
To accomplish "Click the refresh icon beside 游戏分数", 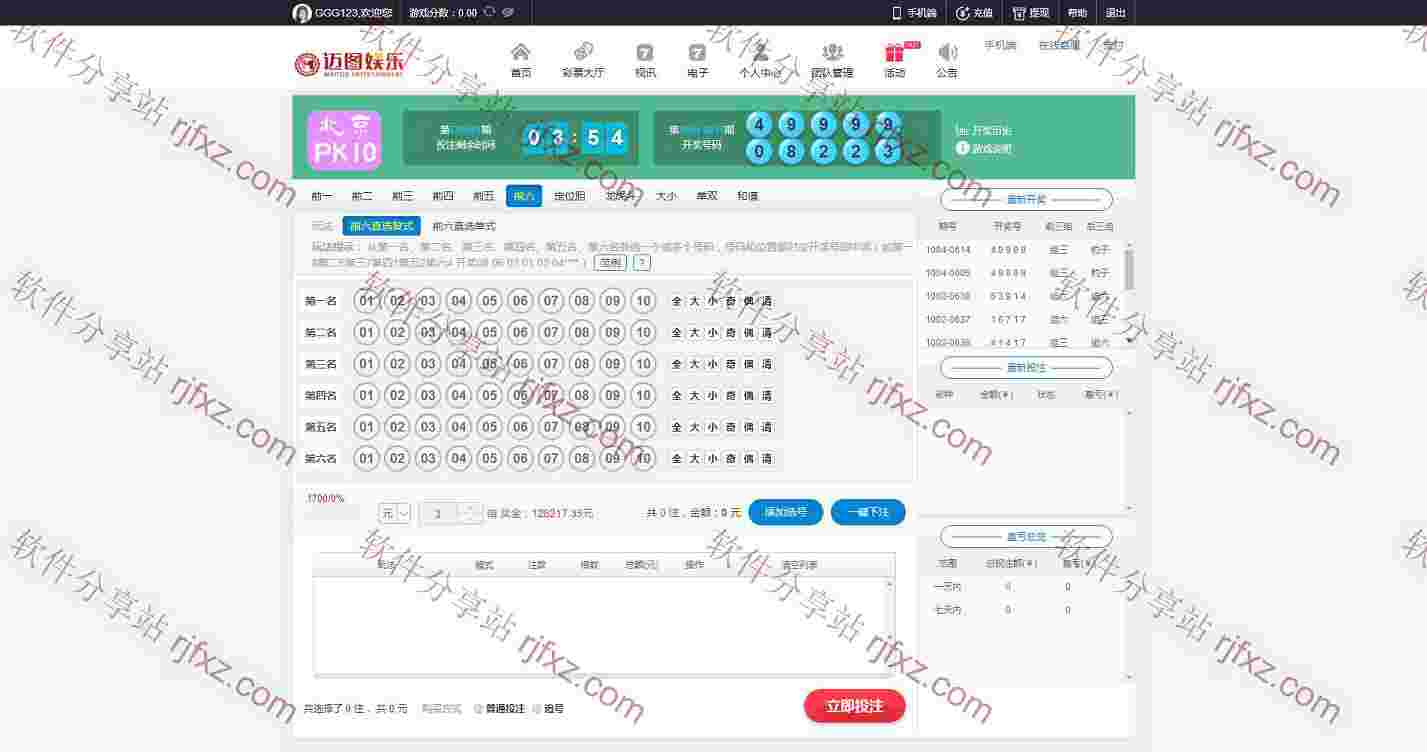I will 489,13.
